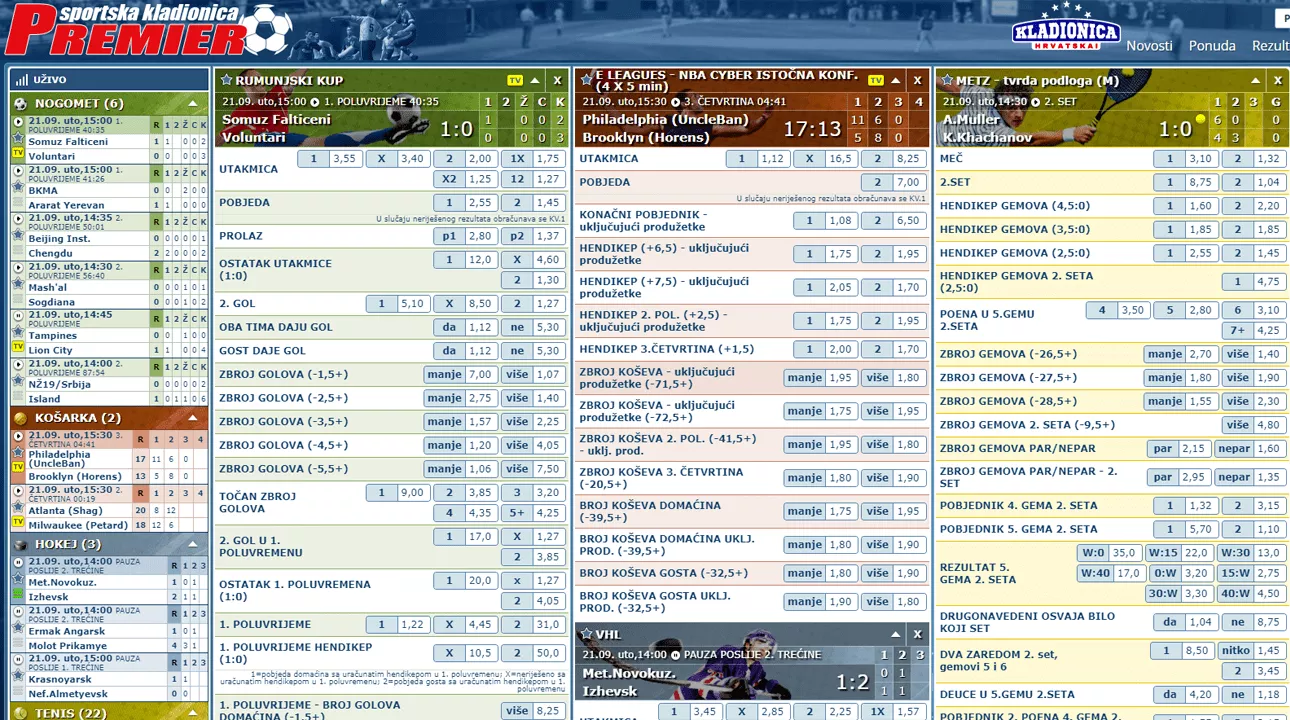
Task: Click TV stream icon for Somuz Falticeni match
Action: (17, 152)
